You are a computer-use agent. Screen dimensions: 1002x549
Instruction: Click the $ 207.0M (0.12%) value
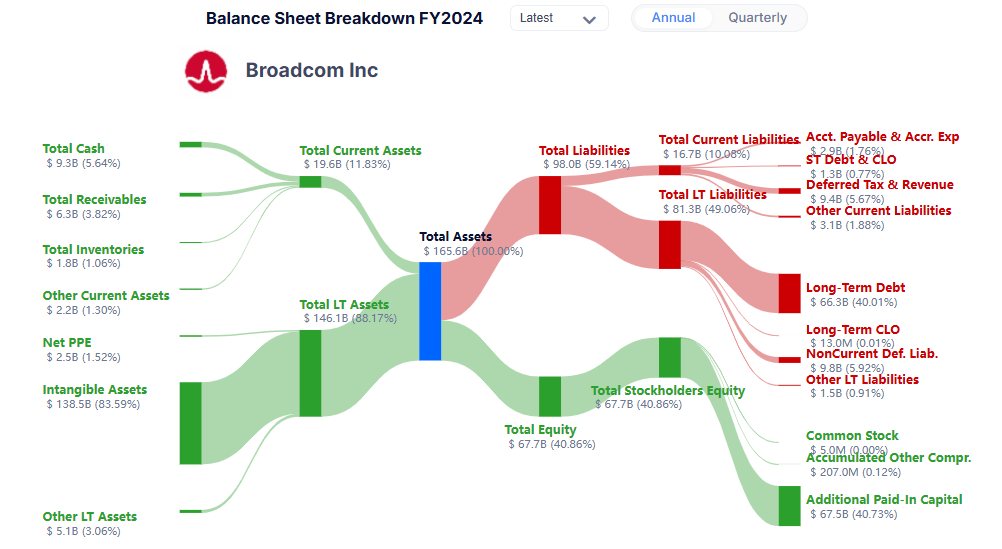tap(856, 472)
